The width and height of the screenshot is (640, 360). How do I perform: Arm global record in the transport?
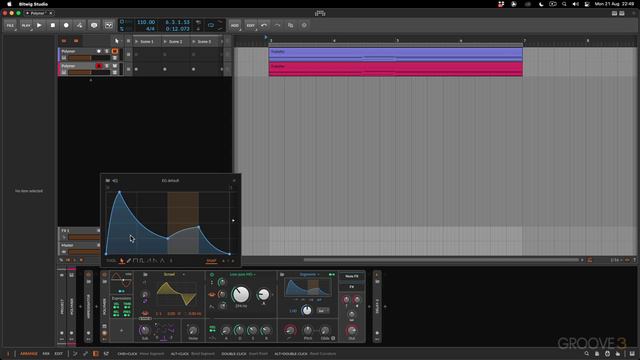66,25
